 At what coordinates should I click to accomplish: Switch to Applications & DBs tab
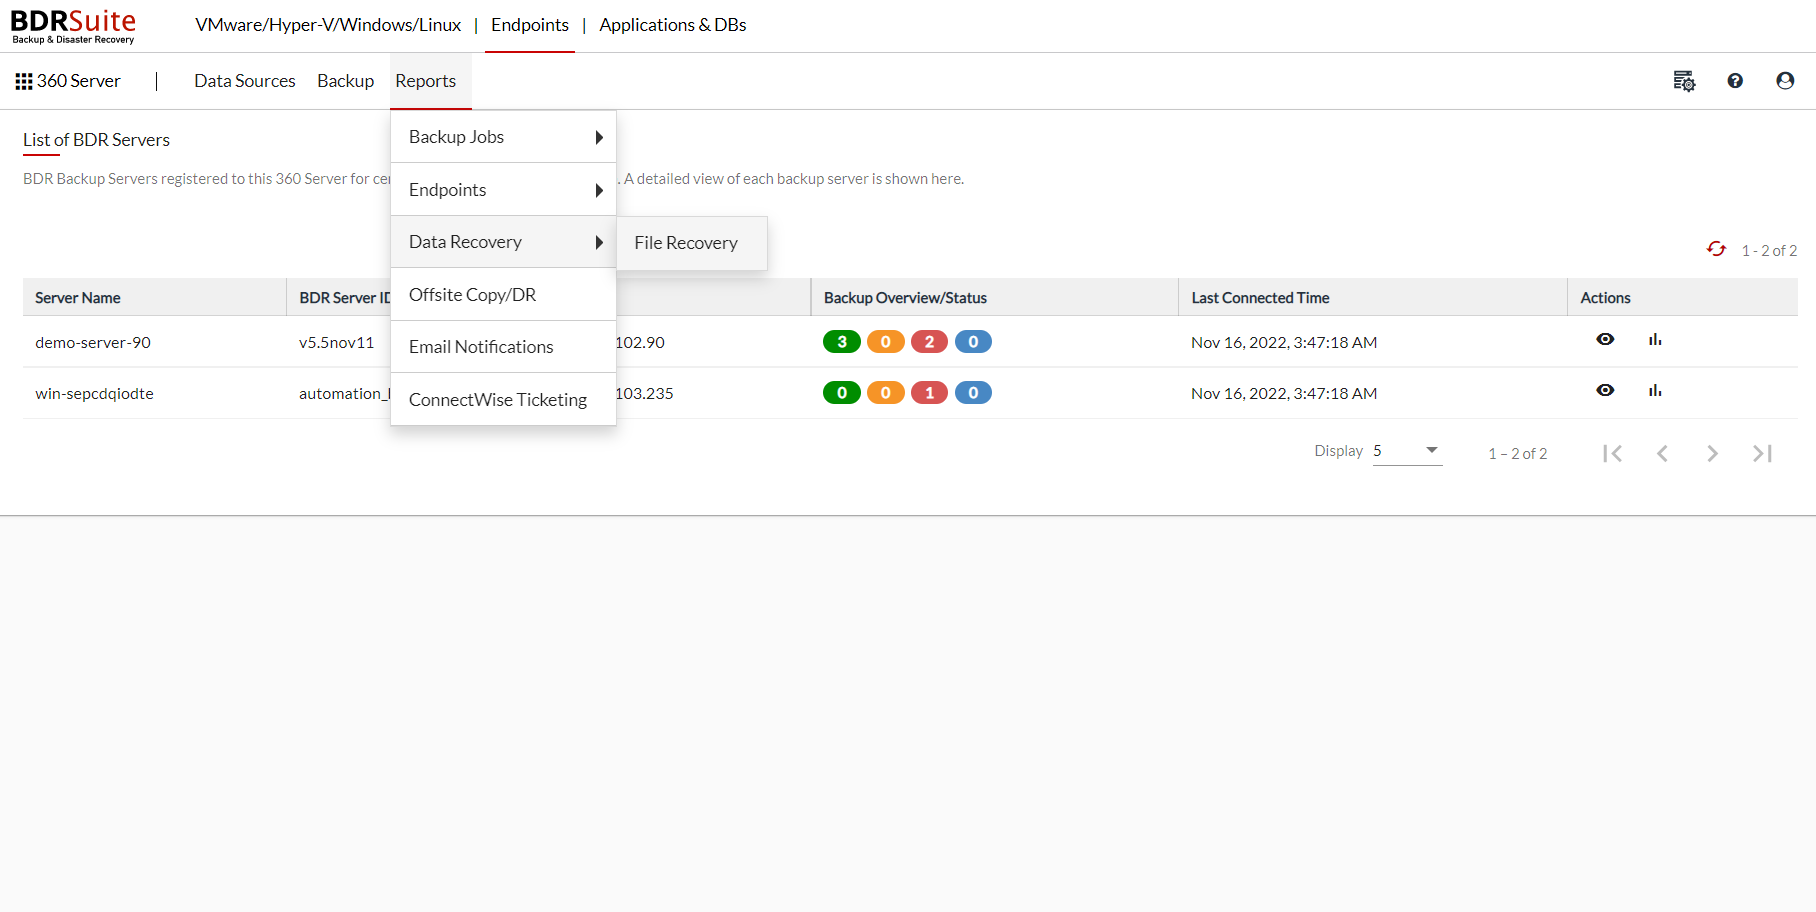point(673,25)
